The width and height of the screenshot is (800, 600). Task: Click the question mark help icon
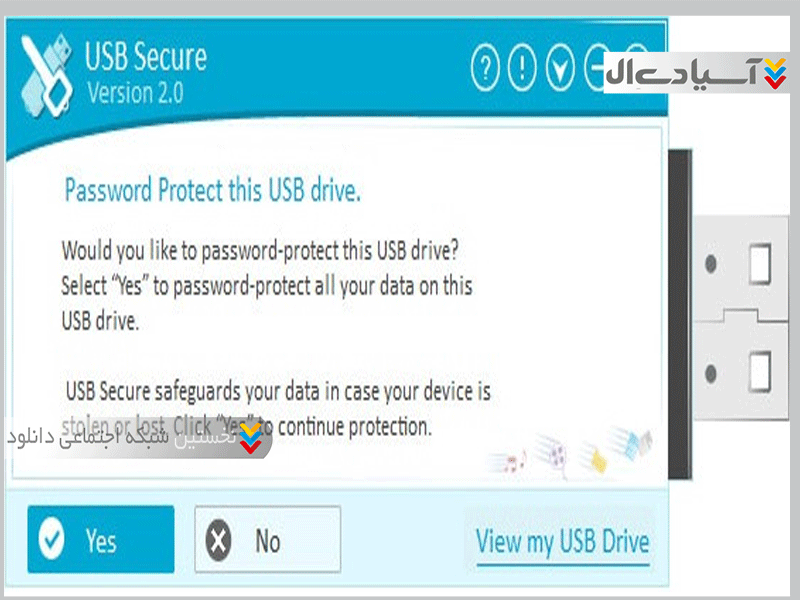coord(485,68)
